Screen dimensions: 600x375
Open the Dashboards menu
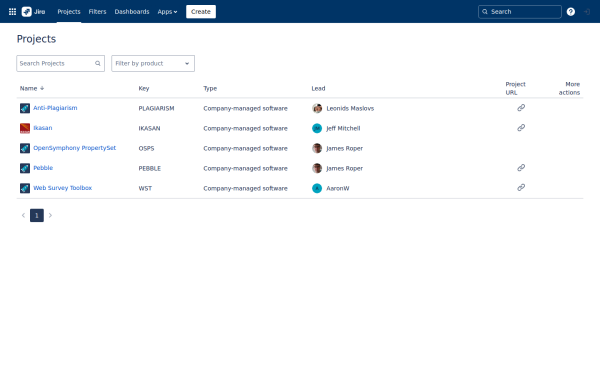[132, 11]
